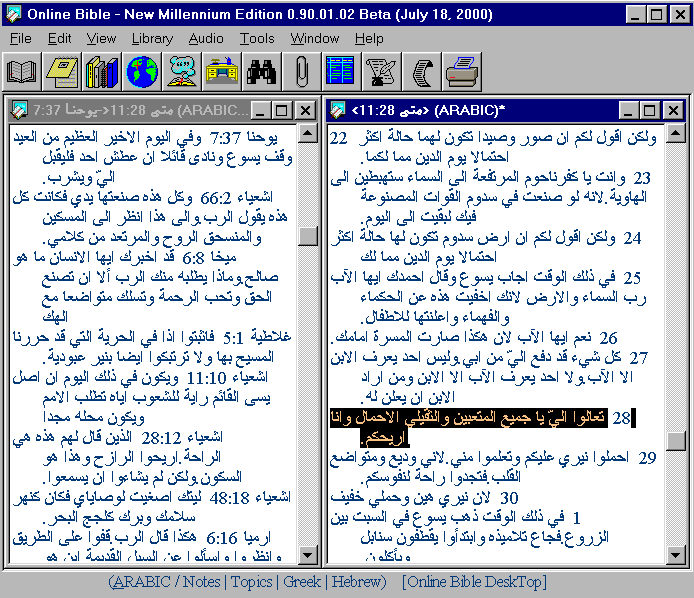694x598 pixels.
Task: Click the 28:12 reference in left pane
Action: [161, 438]
